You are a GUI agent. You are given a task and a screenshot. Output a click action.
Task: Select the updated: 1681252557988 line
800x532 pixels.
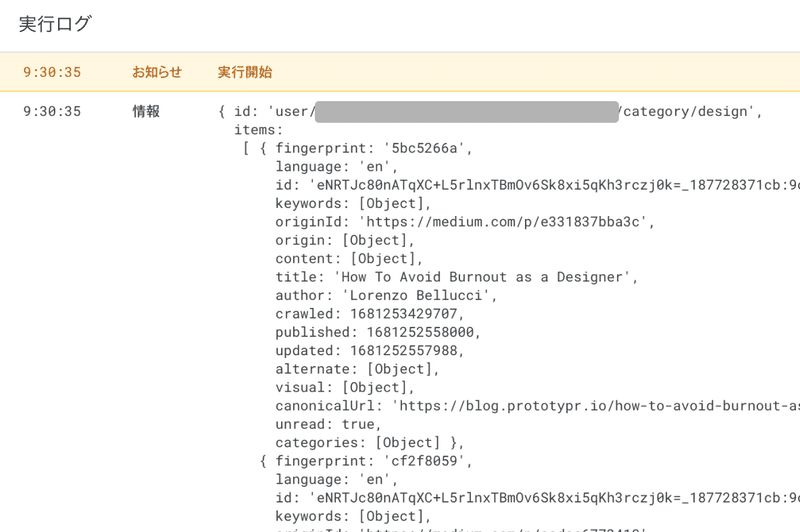(370, 350)
